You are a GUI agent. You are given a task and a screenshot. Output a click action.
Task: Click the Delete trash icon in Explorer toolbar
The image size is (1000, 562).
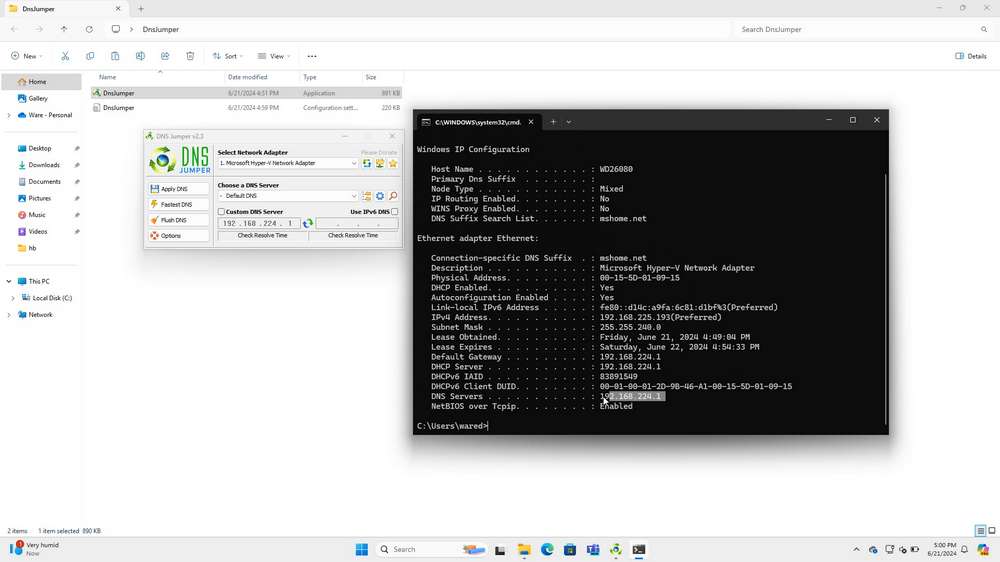190,56
